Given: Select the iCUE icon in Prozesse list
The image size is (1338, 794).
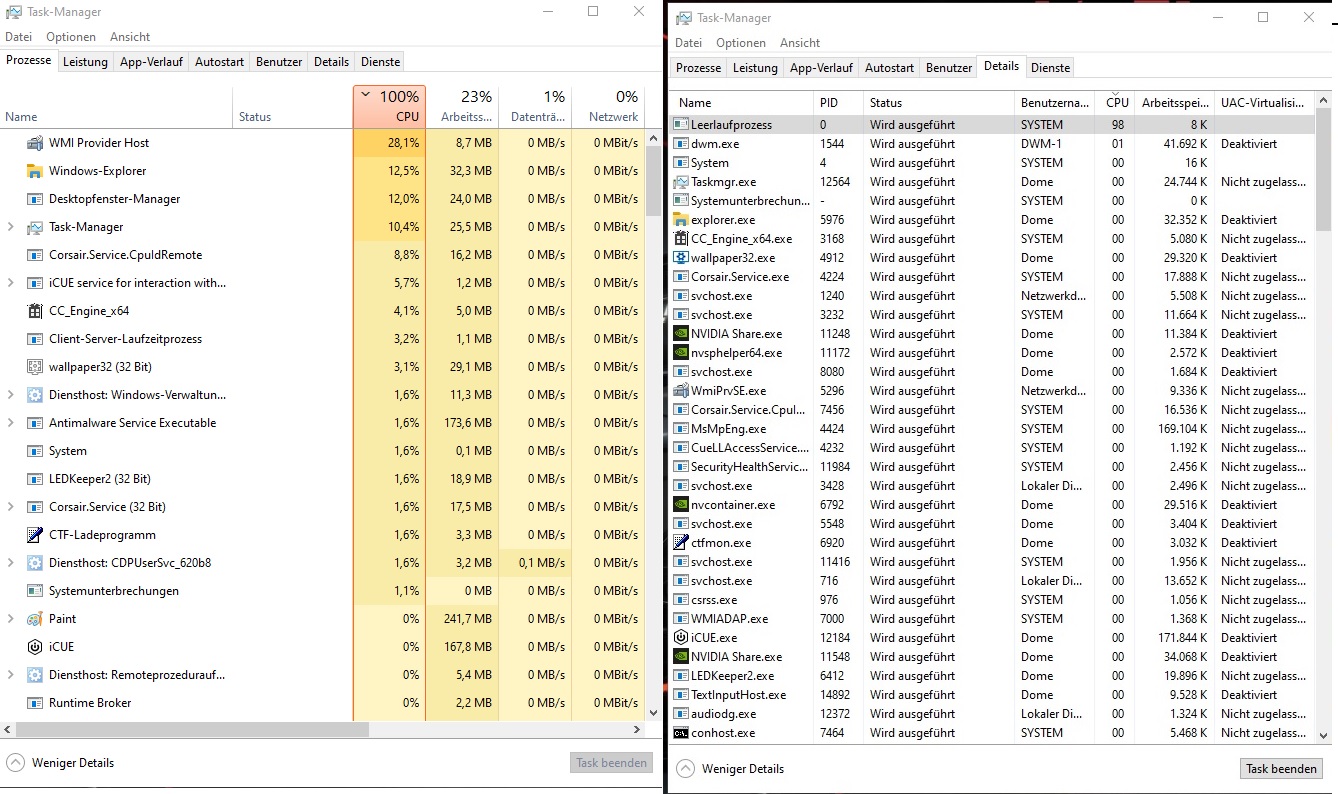Looking at the screenshot, I should click(x=35, y=647).
